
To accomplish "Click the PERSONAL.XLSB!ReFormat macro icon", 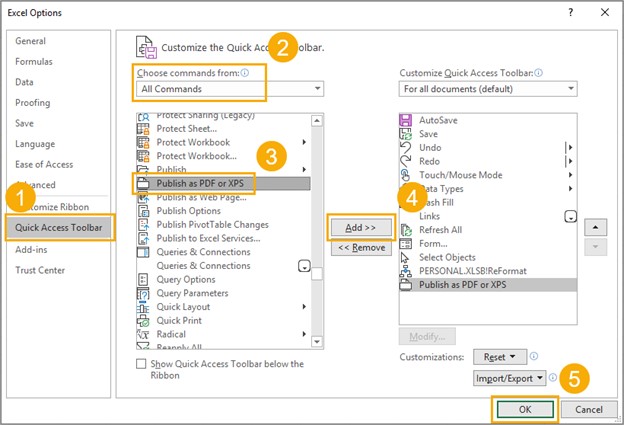I will [406, 271].
